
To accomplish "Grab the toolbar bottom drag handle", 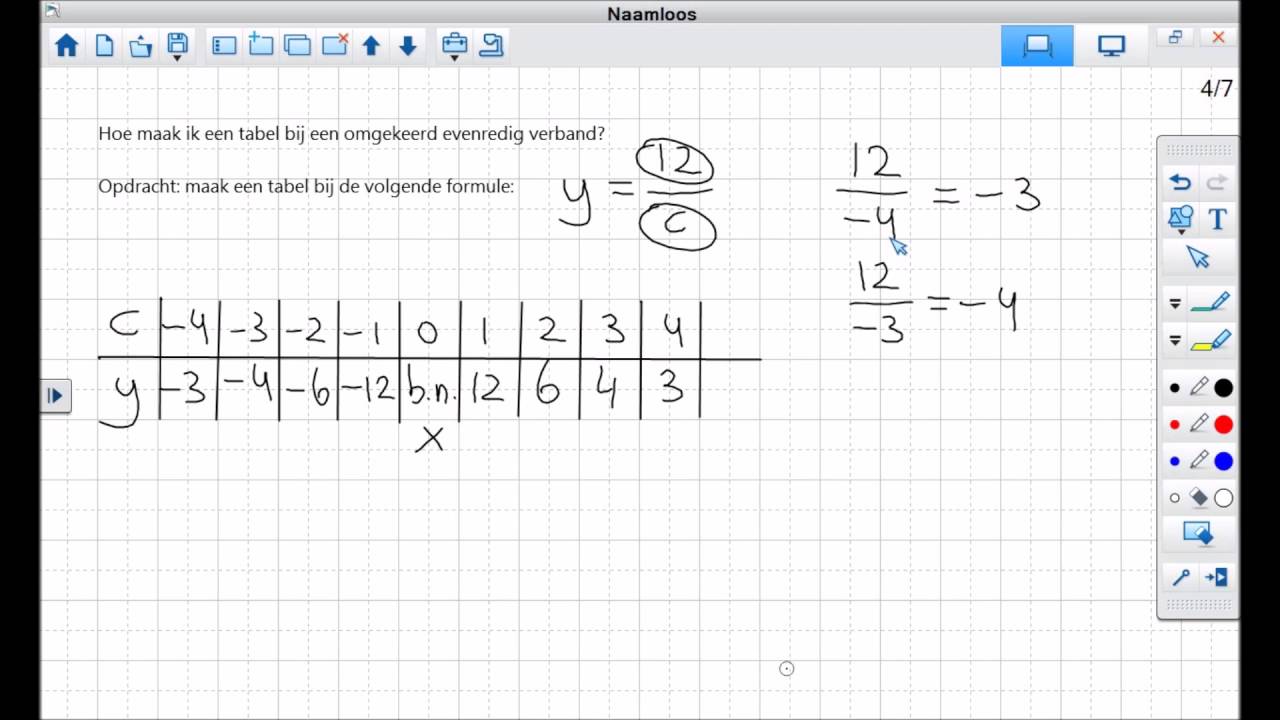I will click(1198, 605).
